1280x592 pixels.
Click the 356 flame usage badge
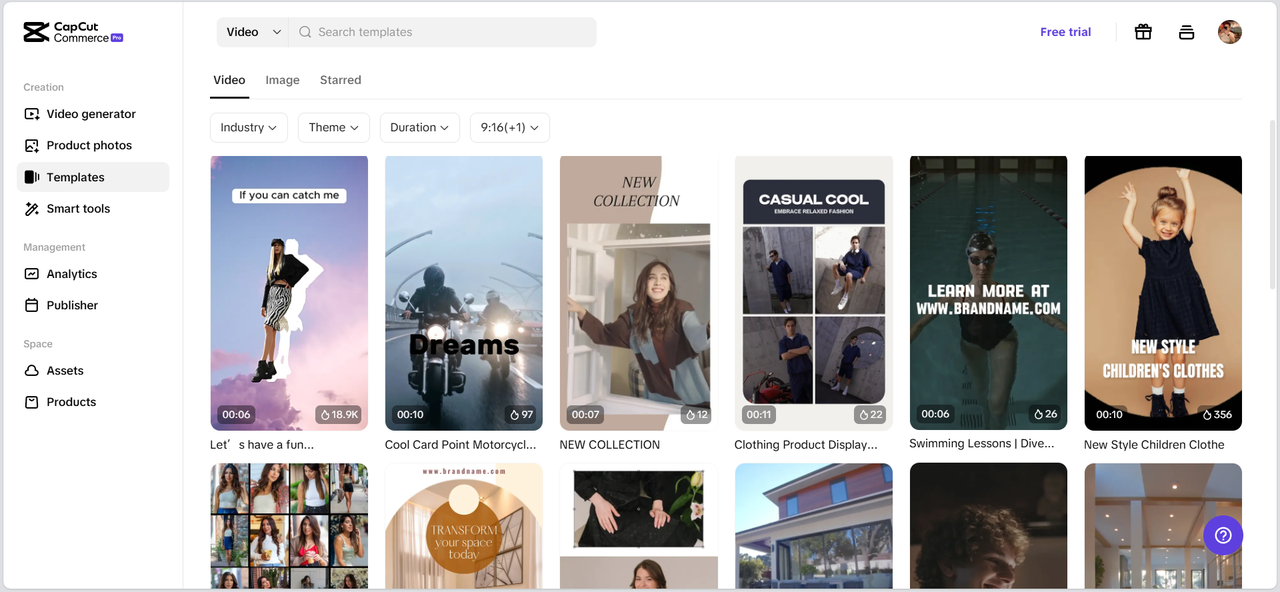click(x=1217, y=414)
